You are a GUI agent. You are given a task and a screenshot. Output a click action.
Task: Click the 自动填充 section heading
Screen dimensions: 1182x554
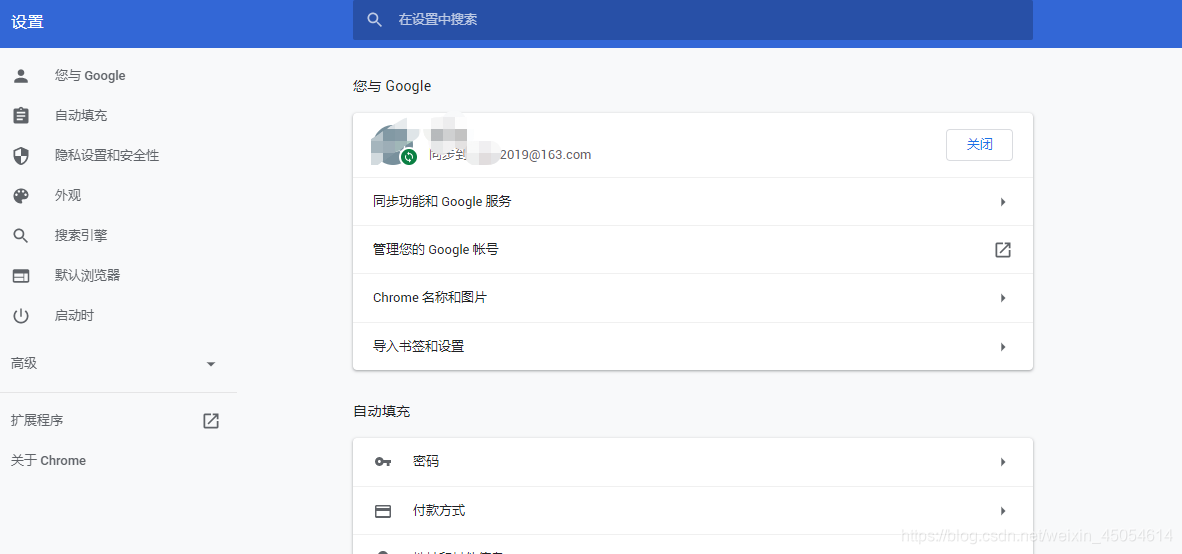pyautogui.click(x=381, y=412)
